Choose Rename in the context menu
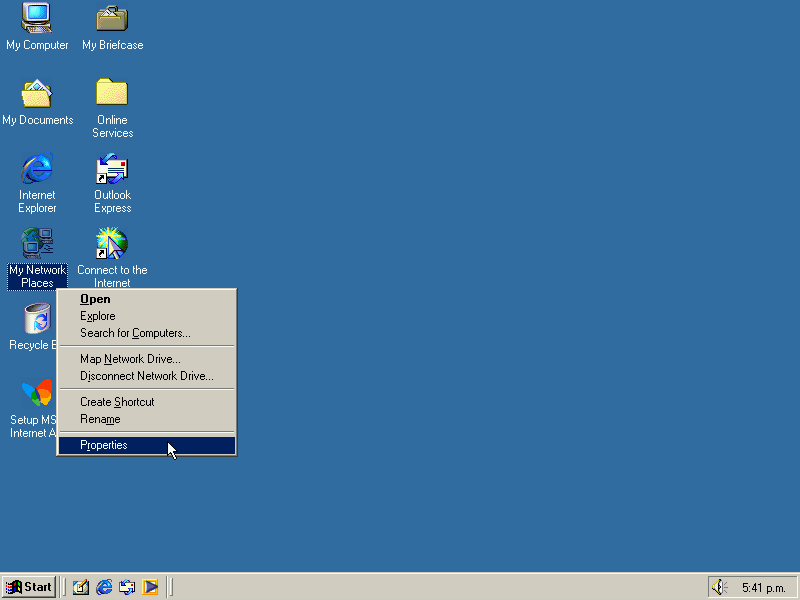800x600 pixels. (146, 419)
